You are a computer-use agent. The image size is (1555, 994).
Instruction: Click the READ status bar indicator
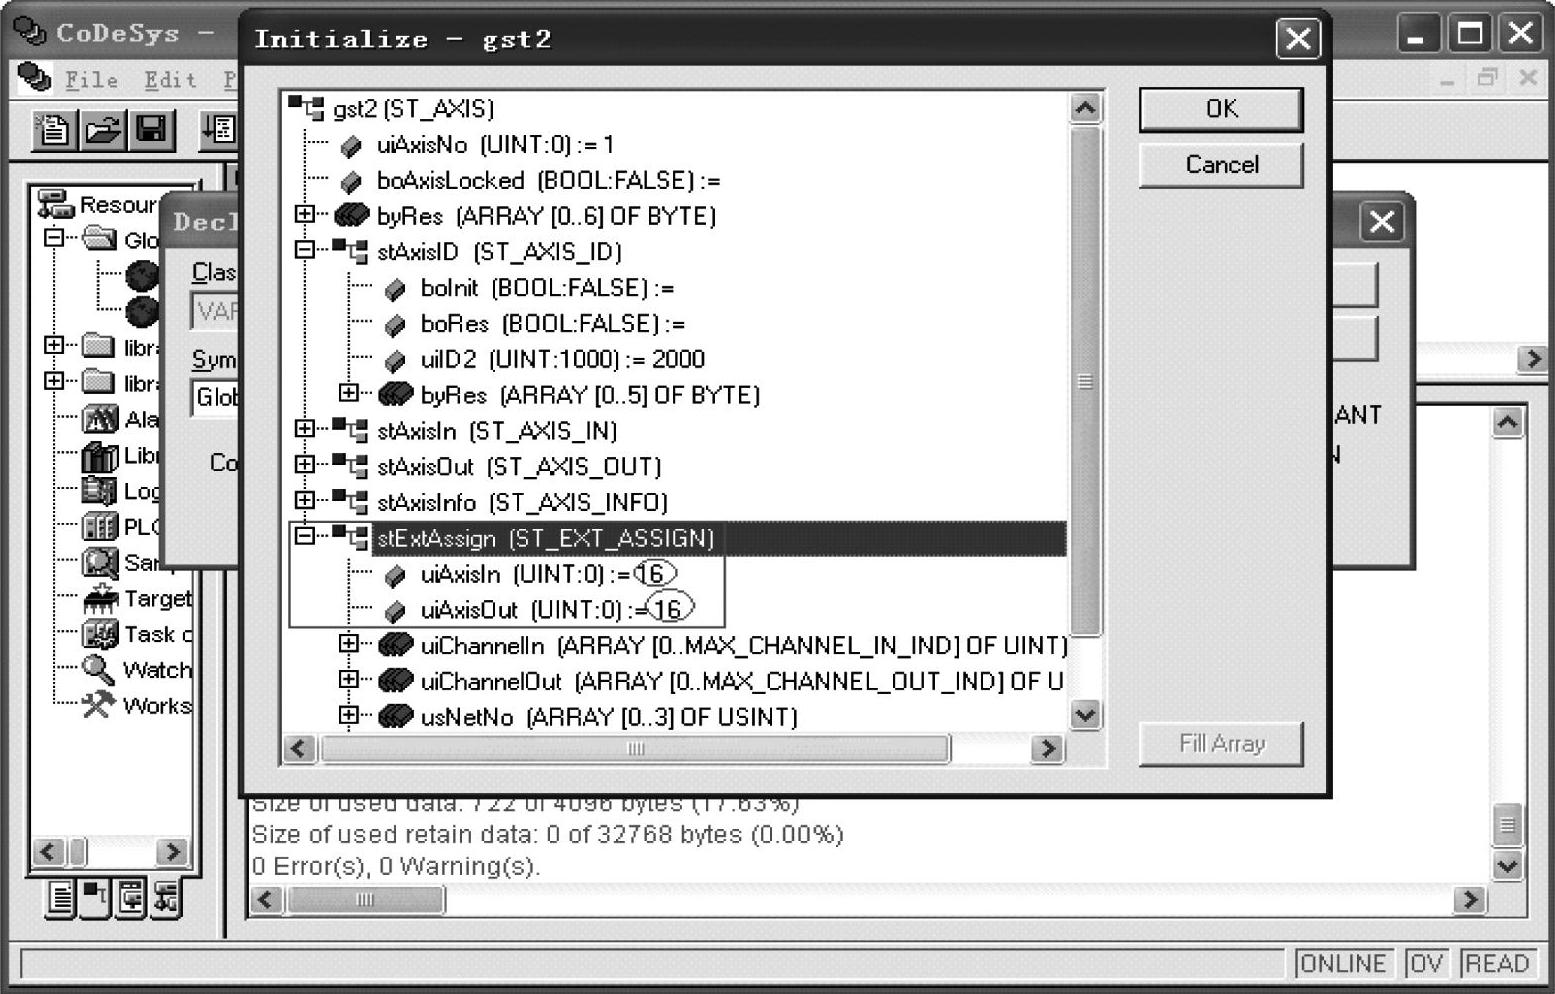point(1496,963)
